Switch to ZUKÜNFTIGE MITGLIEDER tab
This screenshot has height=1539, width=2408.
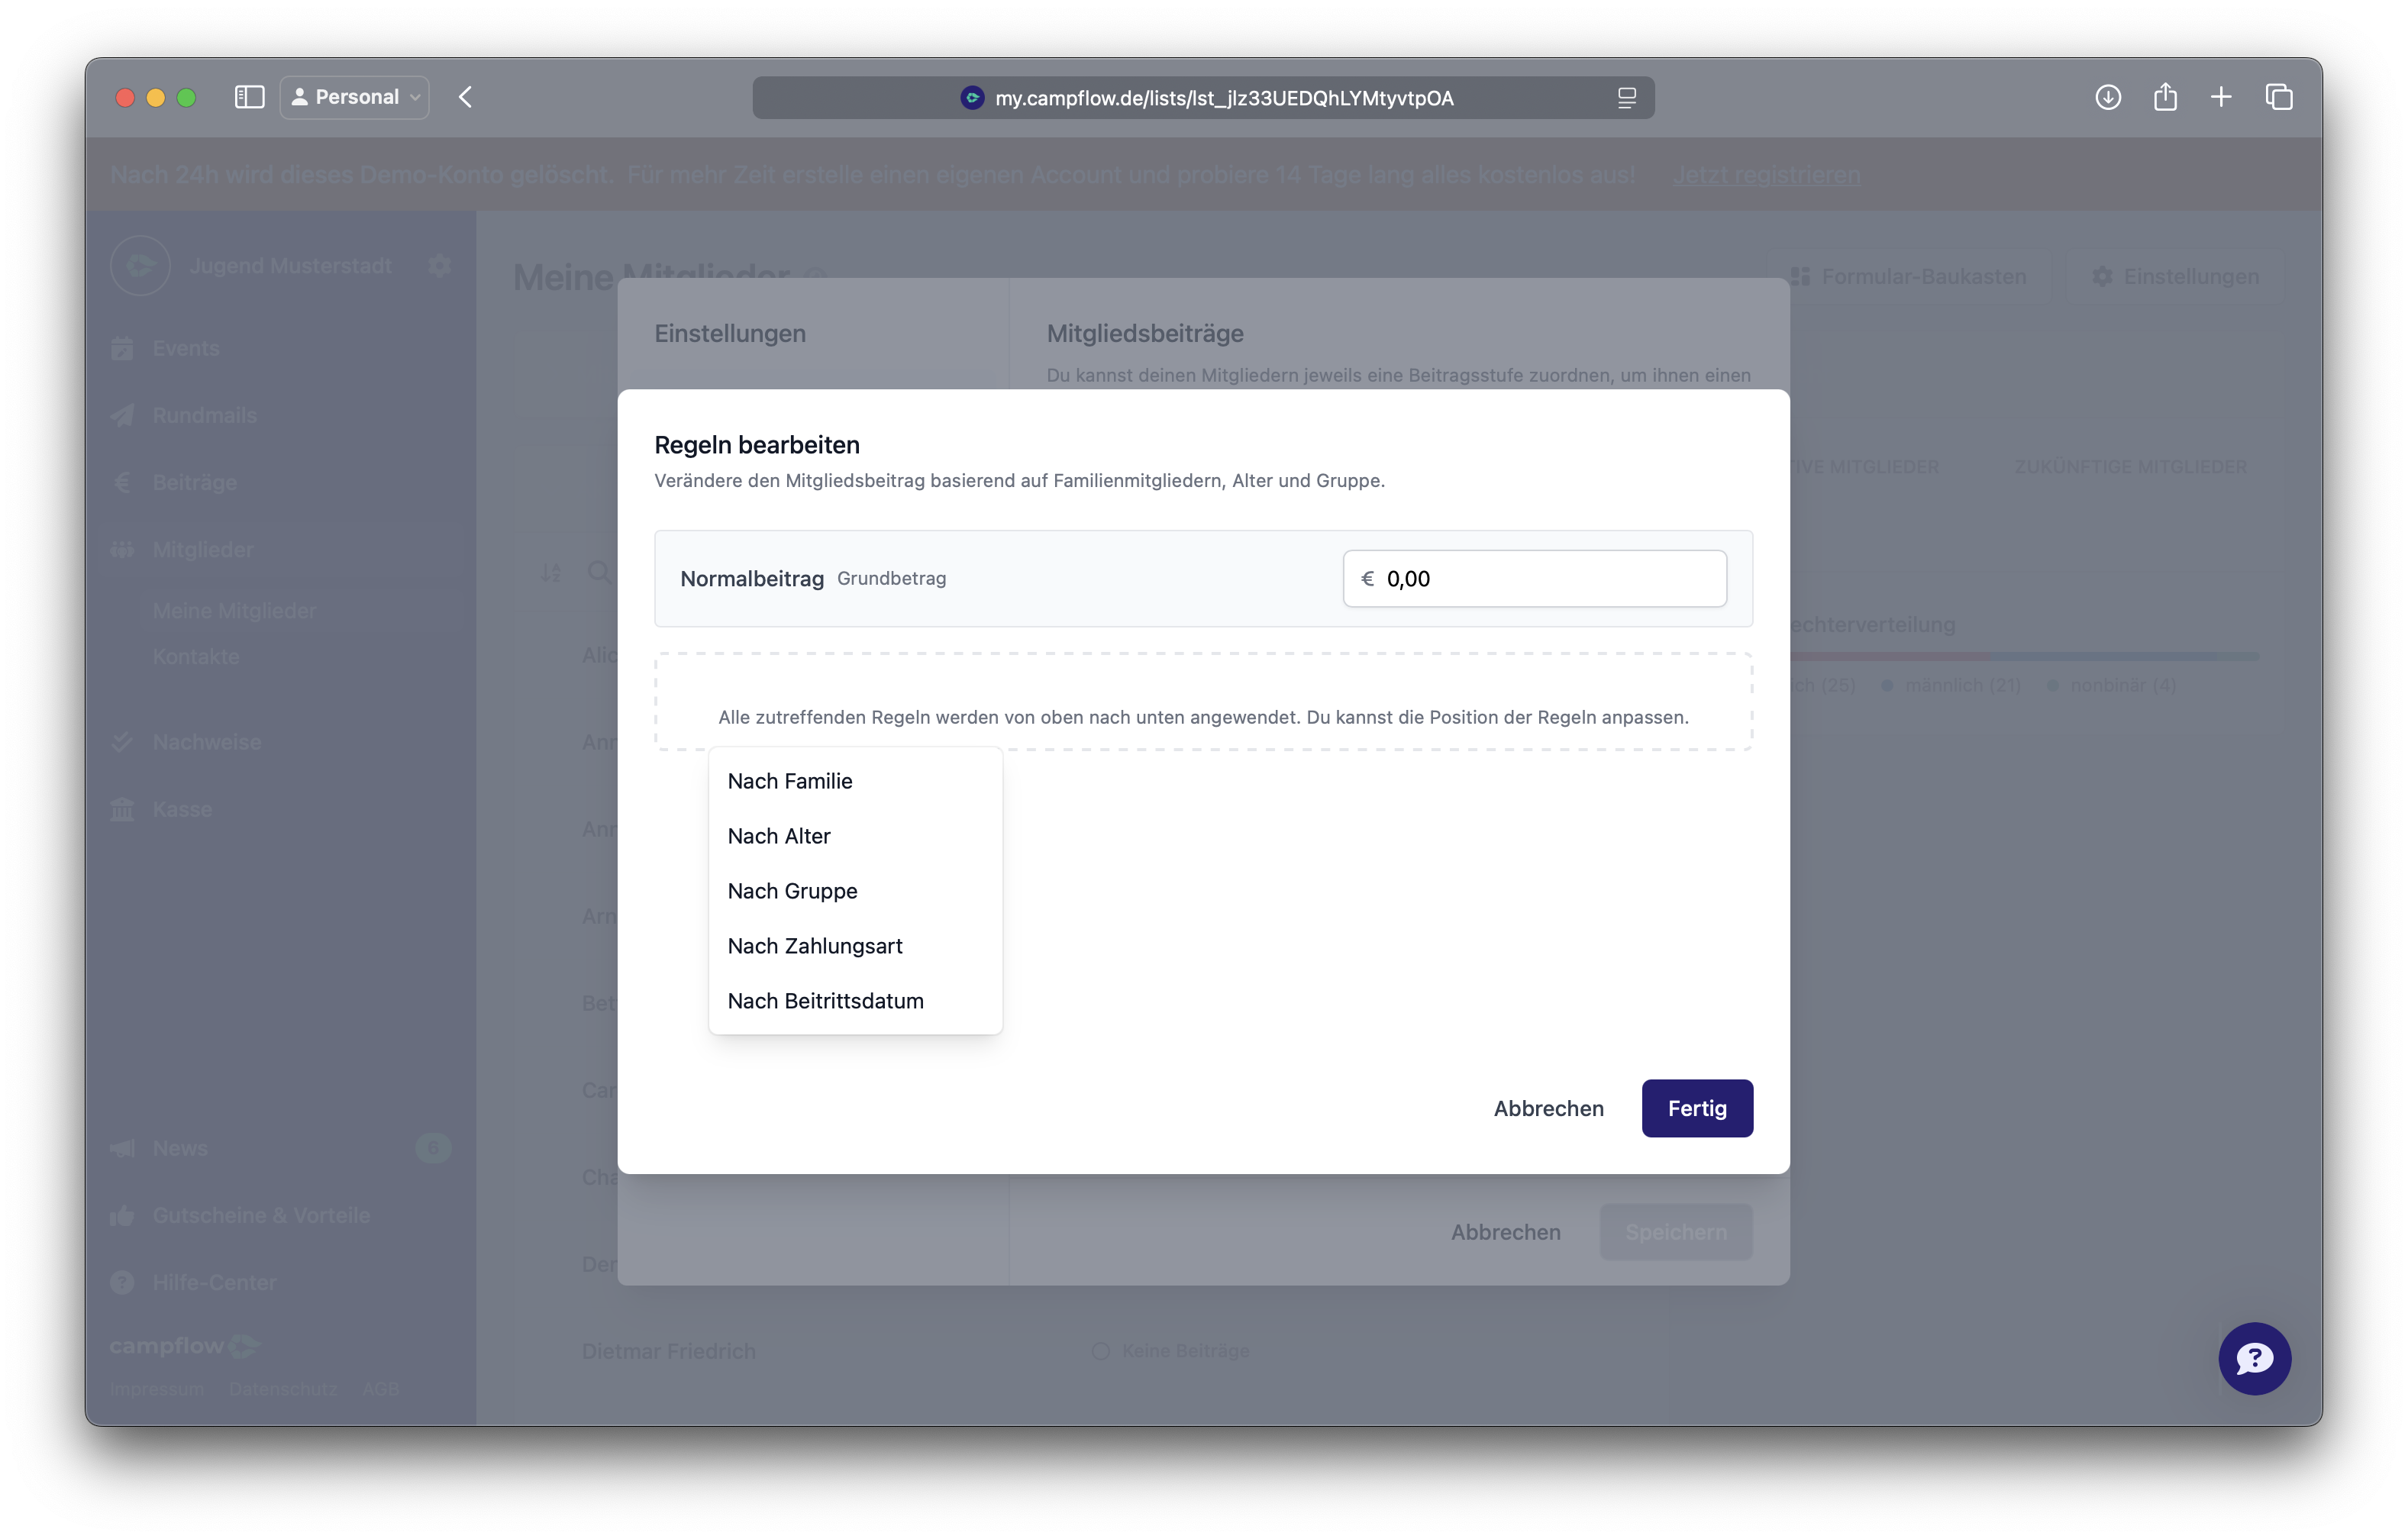point(2130,467)
